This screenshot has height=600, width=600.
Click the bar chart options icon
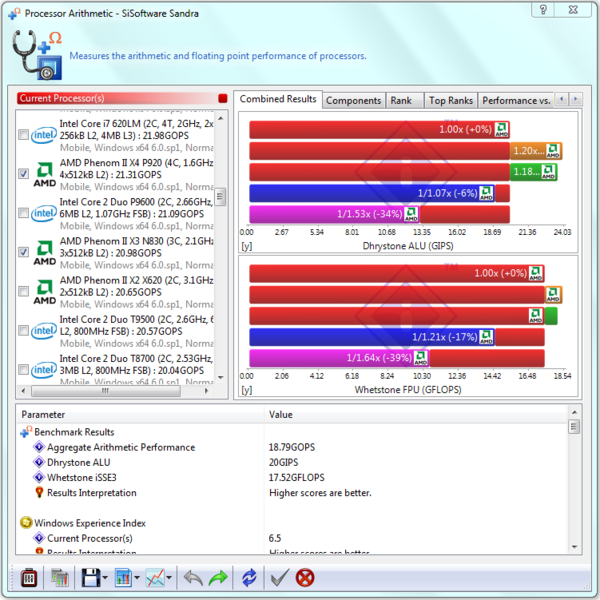tap(123, 577)
